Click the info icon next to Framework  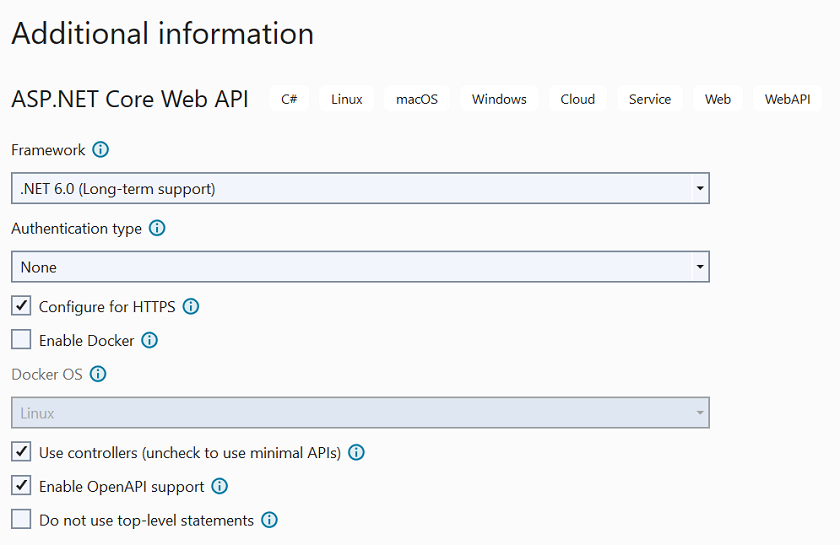tap(100, 150)
